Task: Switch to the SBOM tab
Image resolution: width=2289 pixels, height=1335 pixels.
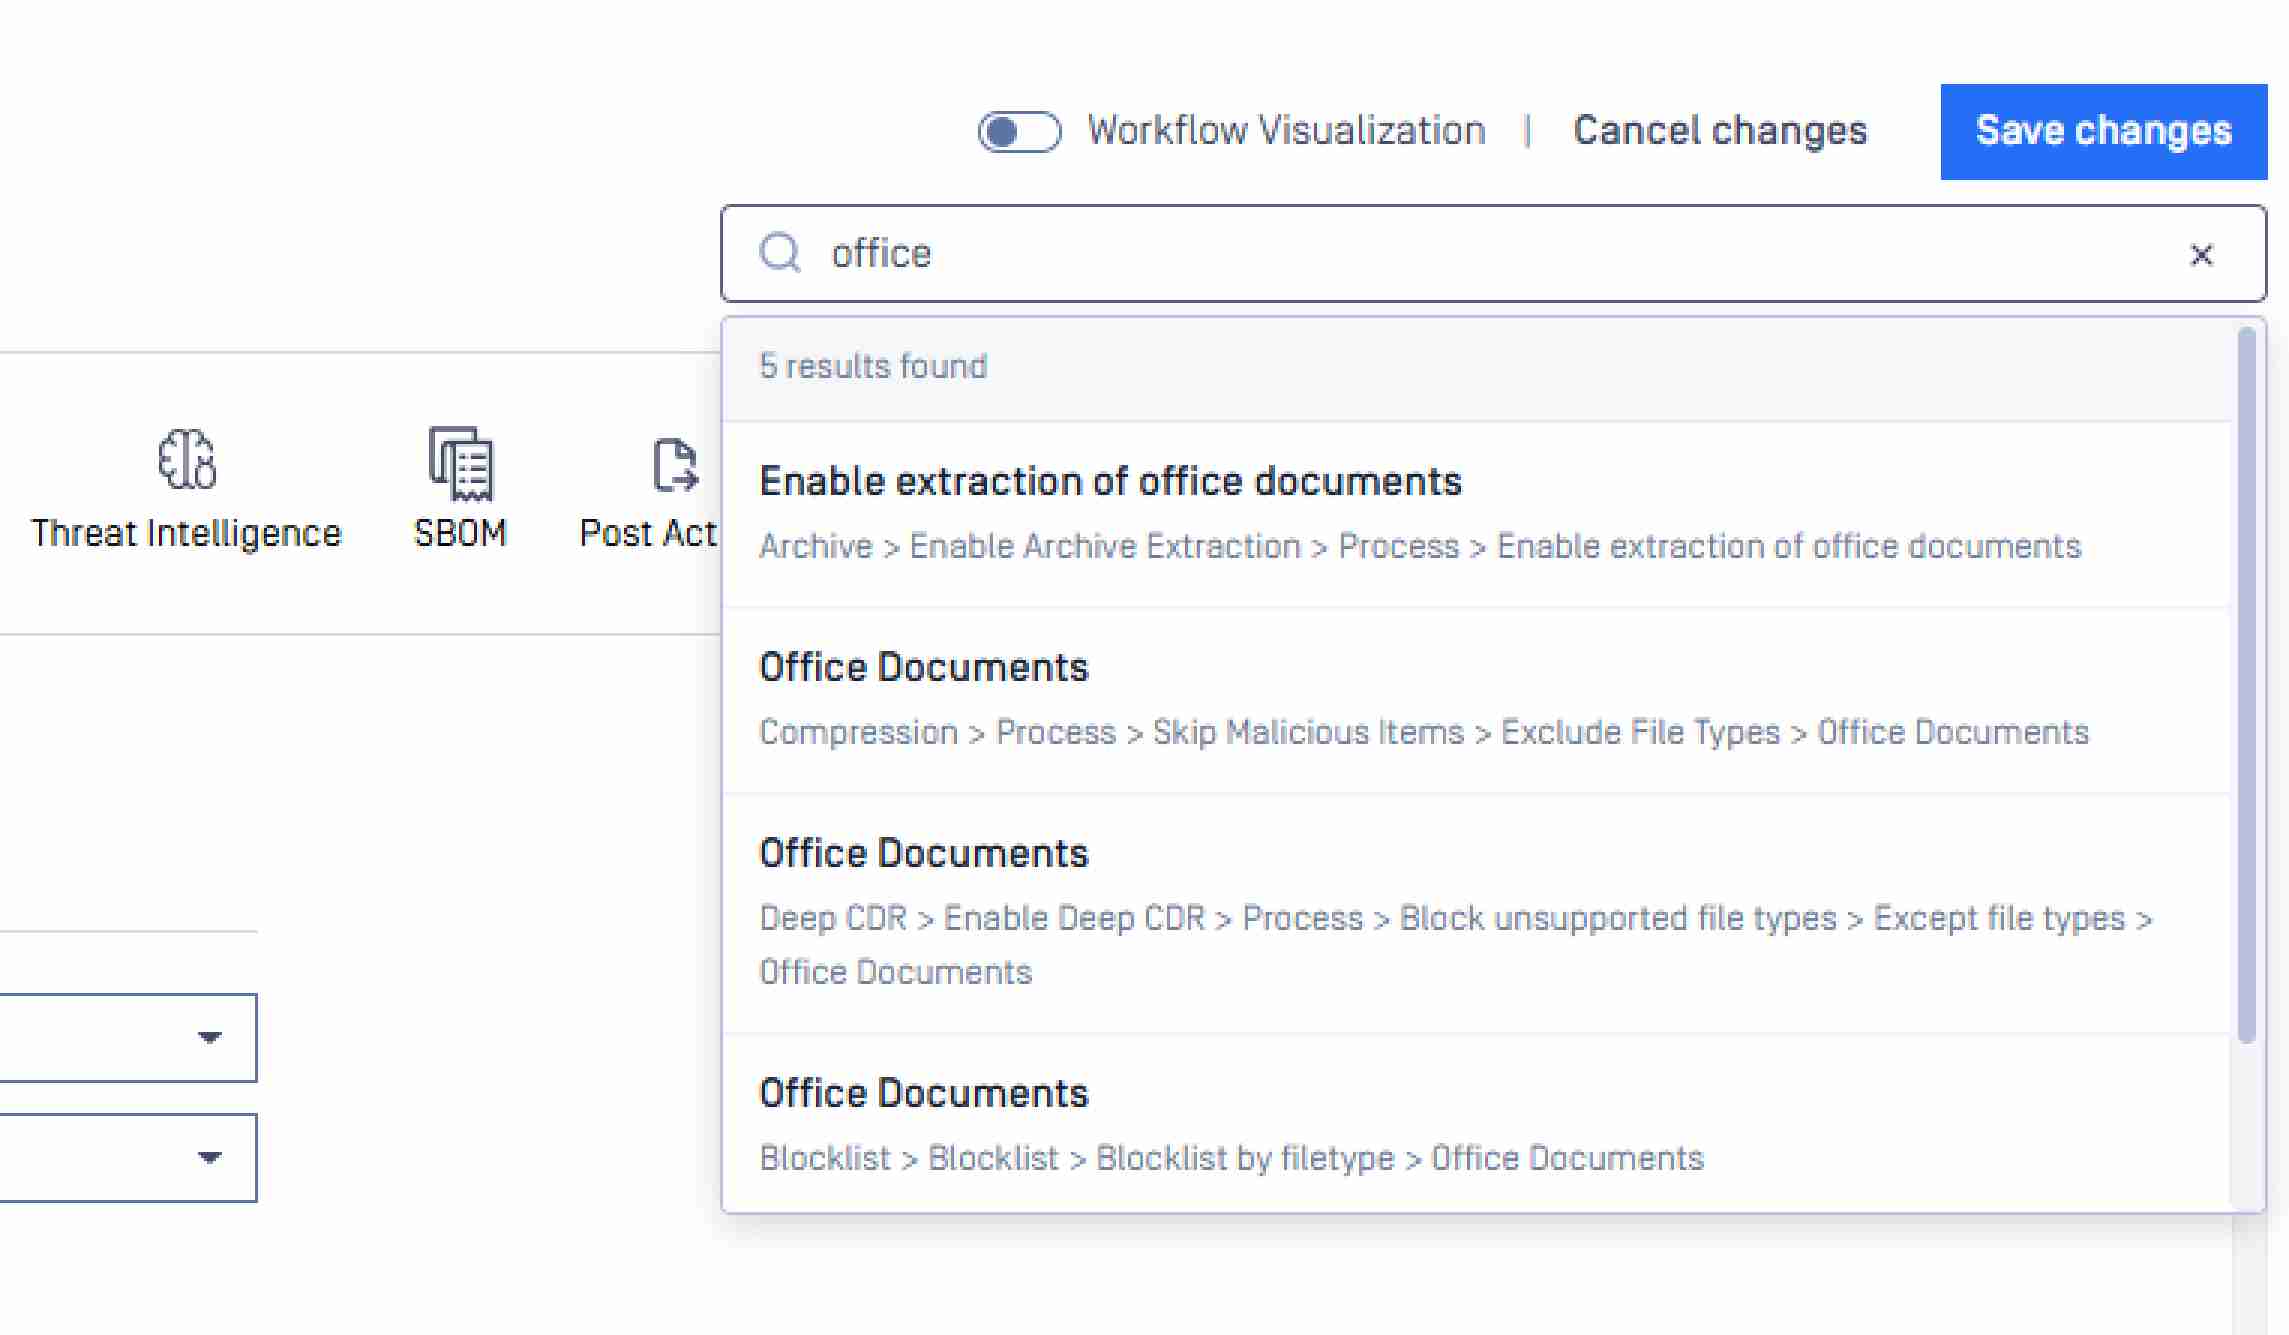Action: pyautogui.click(x=460, y=533)
